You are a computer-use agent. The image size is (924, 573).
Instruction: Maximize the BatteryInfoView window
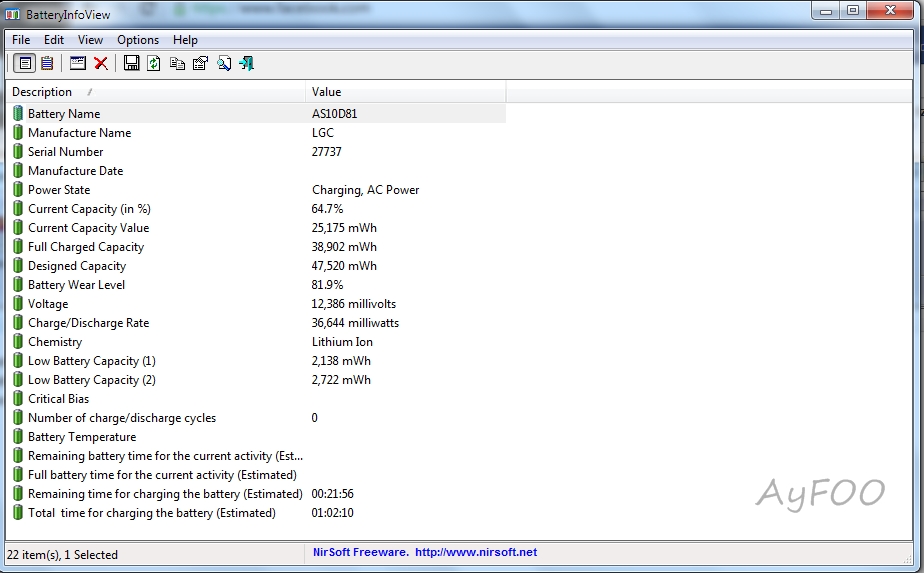(853, 11)
